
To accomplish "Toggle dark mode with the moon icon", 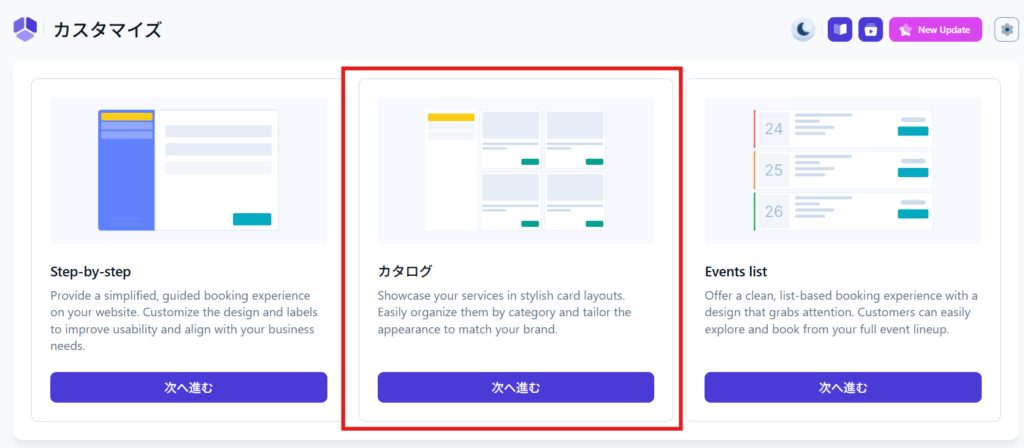I will click(803, 30).
